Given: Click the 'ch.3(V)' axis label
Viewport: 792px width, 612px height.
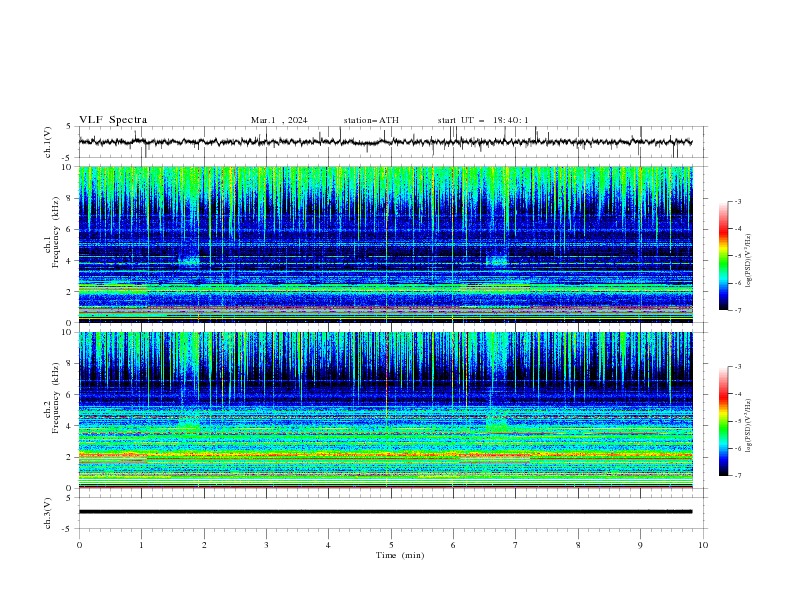Looking at the screenshot, I should coord(48,513).
